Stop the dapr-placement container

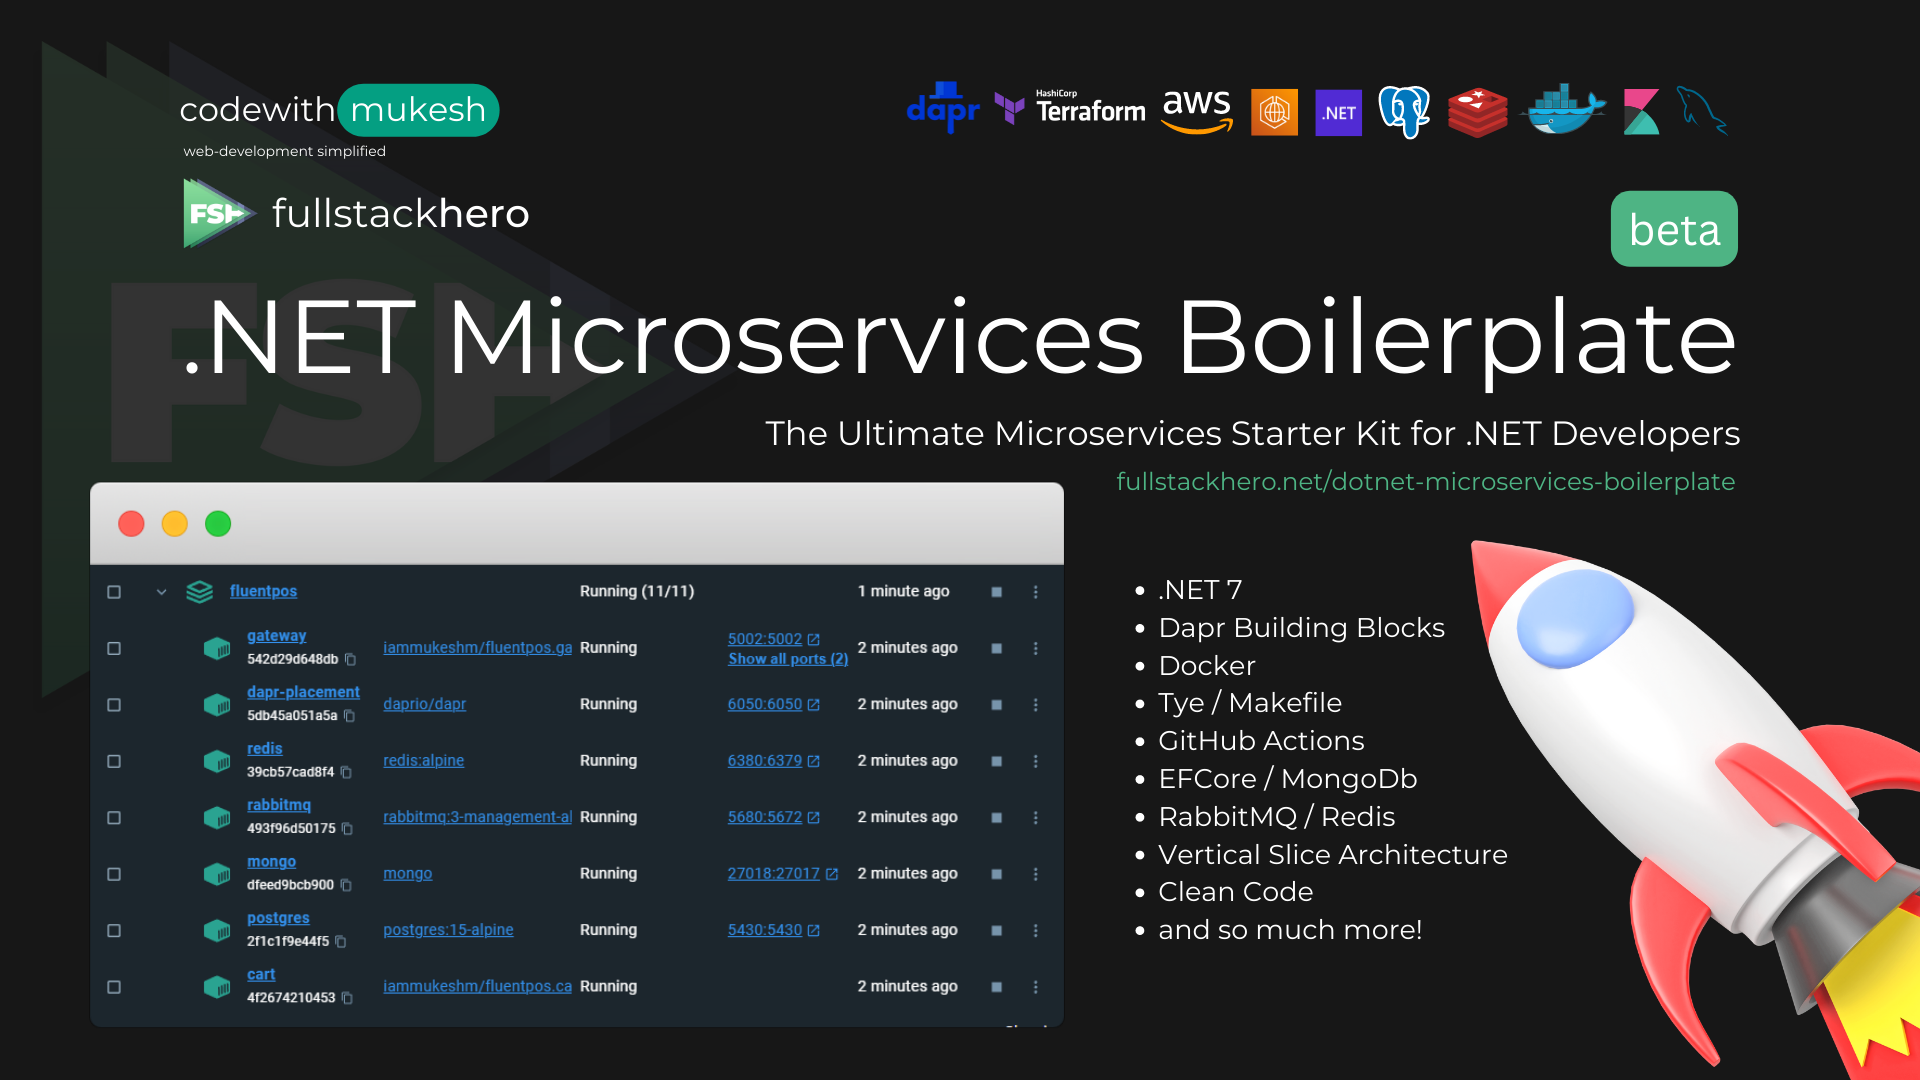(x=996, y=705)
